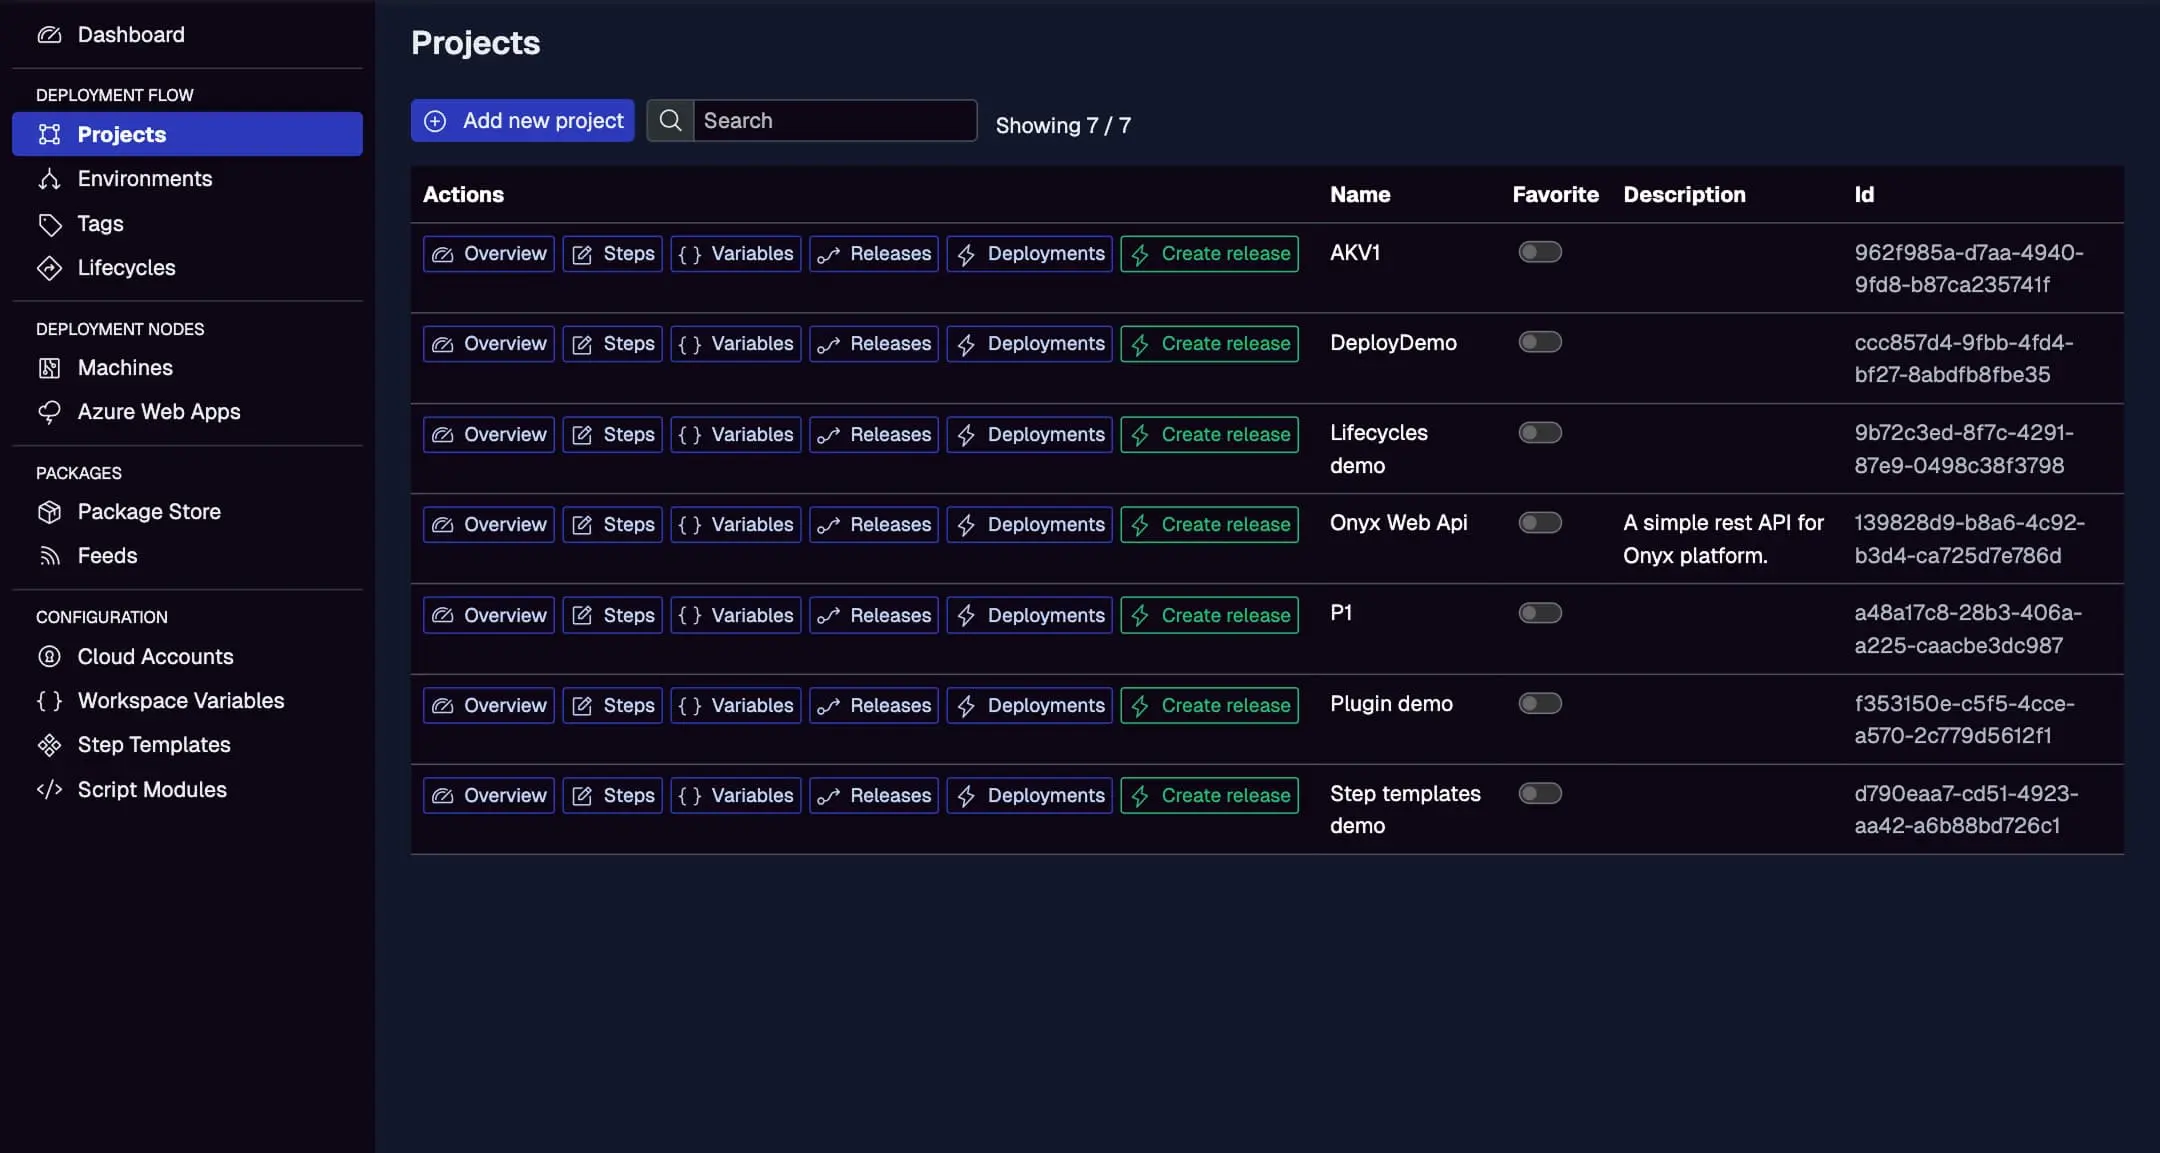Navigate to Lifecycles in the sidebar
2160x1153 pixels.
(x=127, y=267)
